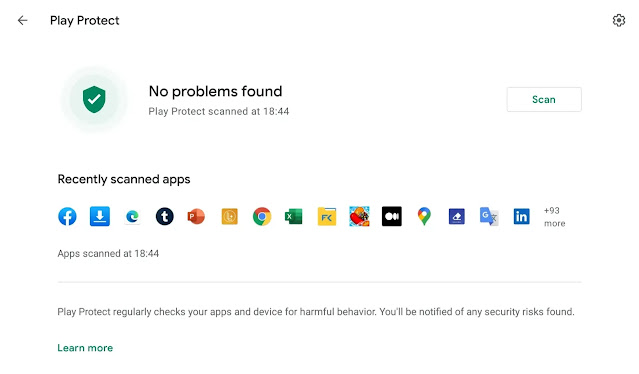The height and width of the screenshot is (374, 639).
Task: Select the FX file explorer icon
Action: coord(327,216)
